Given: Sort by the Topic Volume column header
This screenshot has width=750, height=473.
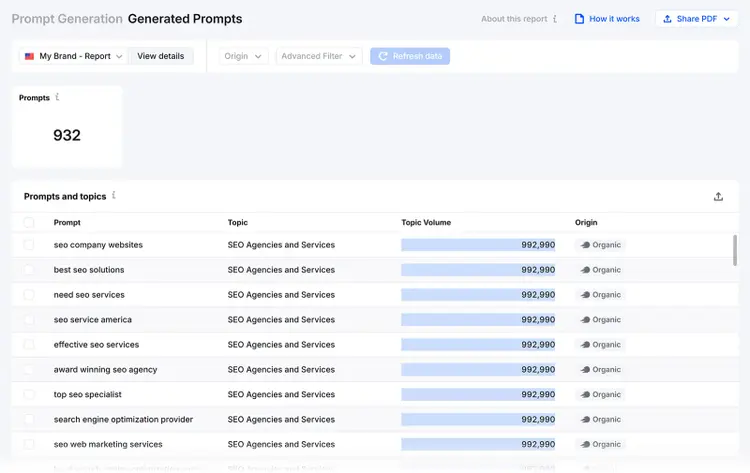Looking at the screenshot, I should click(426, 222).
